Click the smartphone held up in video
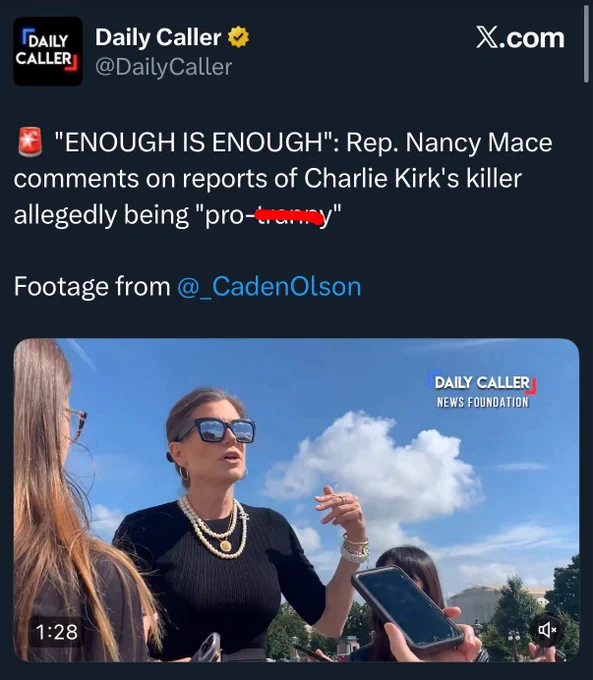593x680 pixels. pos(408,608)
